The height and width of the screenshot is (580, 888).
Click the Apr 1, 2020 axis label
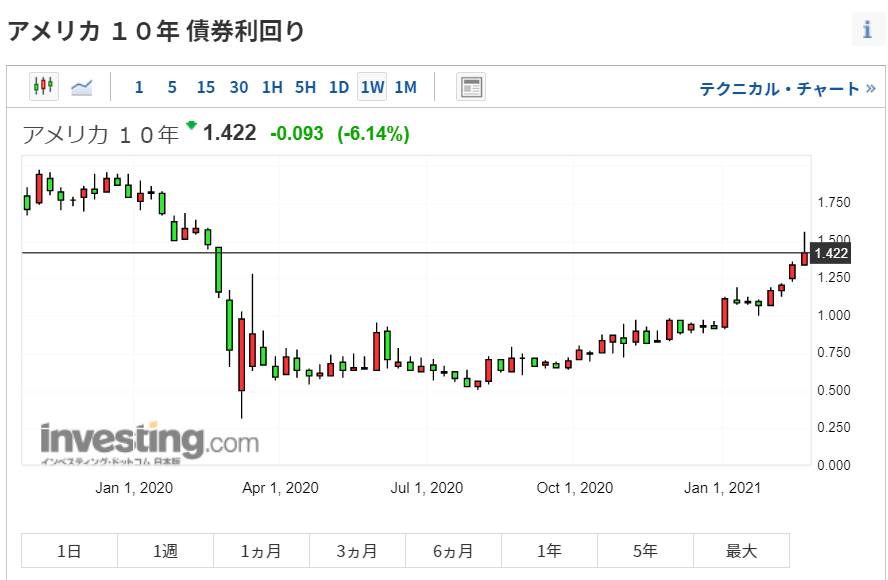tap(280, 488)
